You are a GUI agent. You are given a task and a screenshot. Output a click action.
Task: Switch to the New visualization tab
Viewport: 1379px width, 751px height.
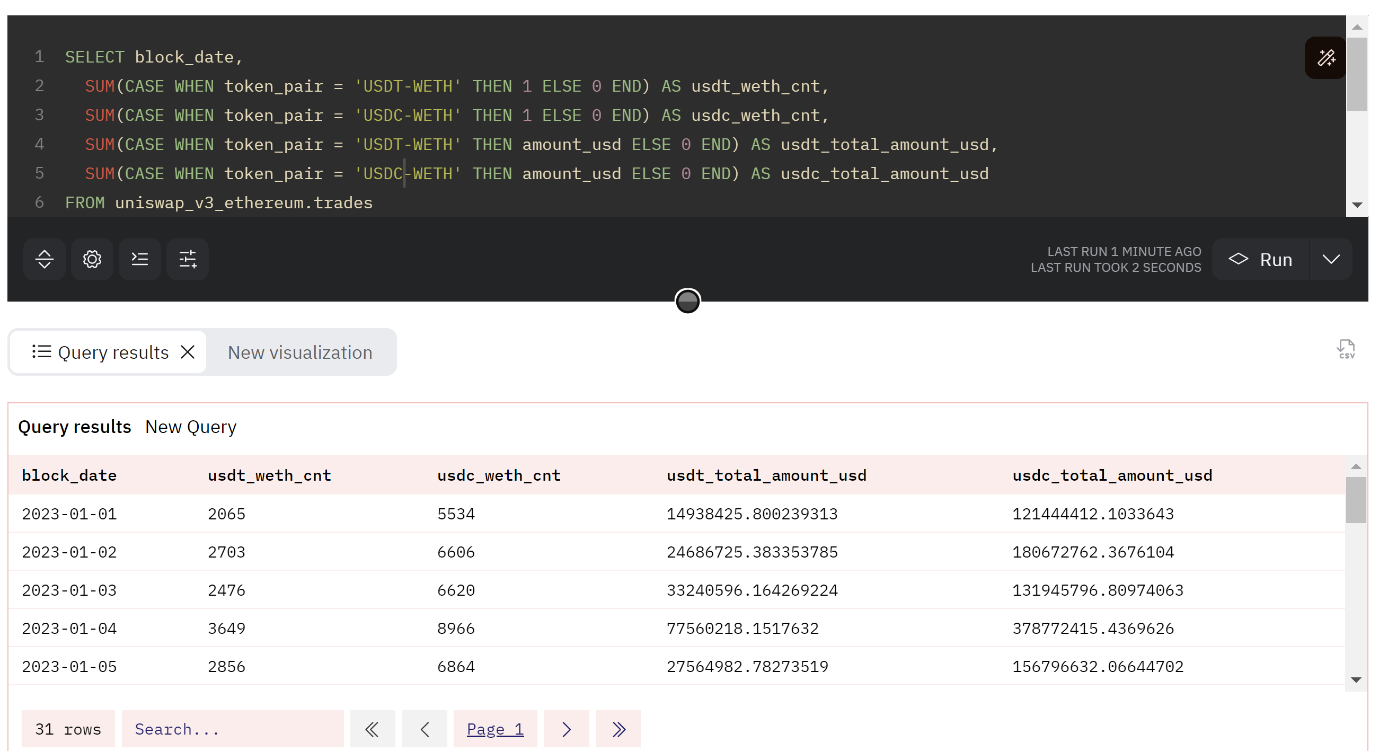click(x=300, y=352)
